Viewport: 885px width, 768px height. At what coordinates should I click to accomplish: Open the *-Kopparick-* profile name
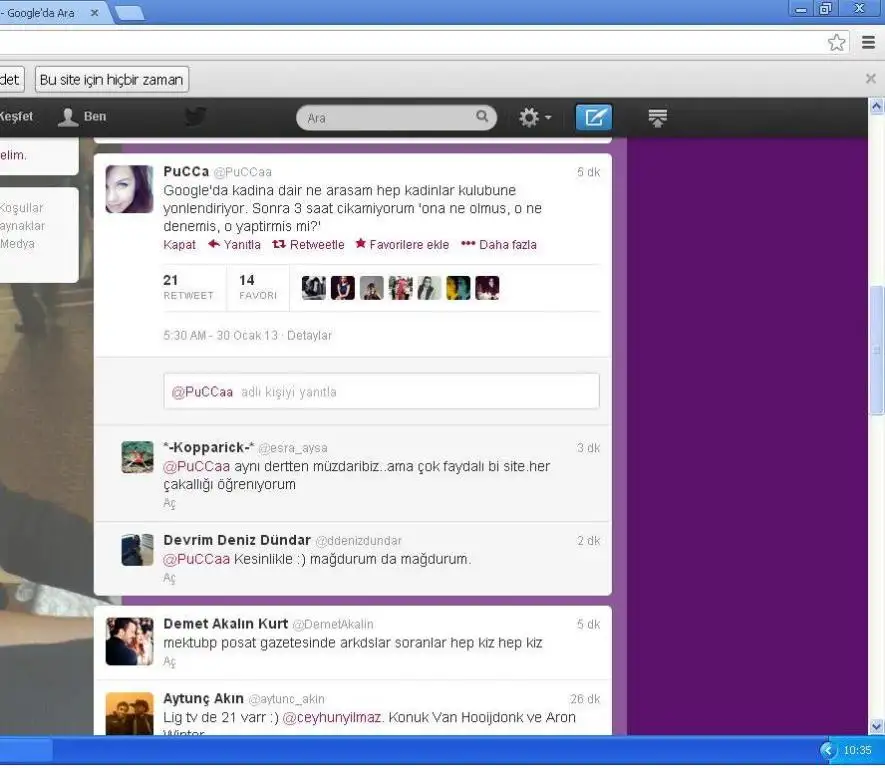coord(209,447)
